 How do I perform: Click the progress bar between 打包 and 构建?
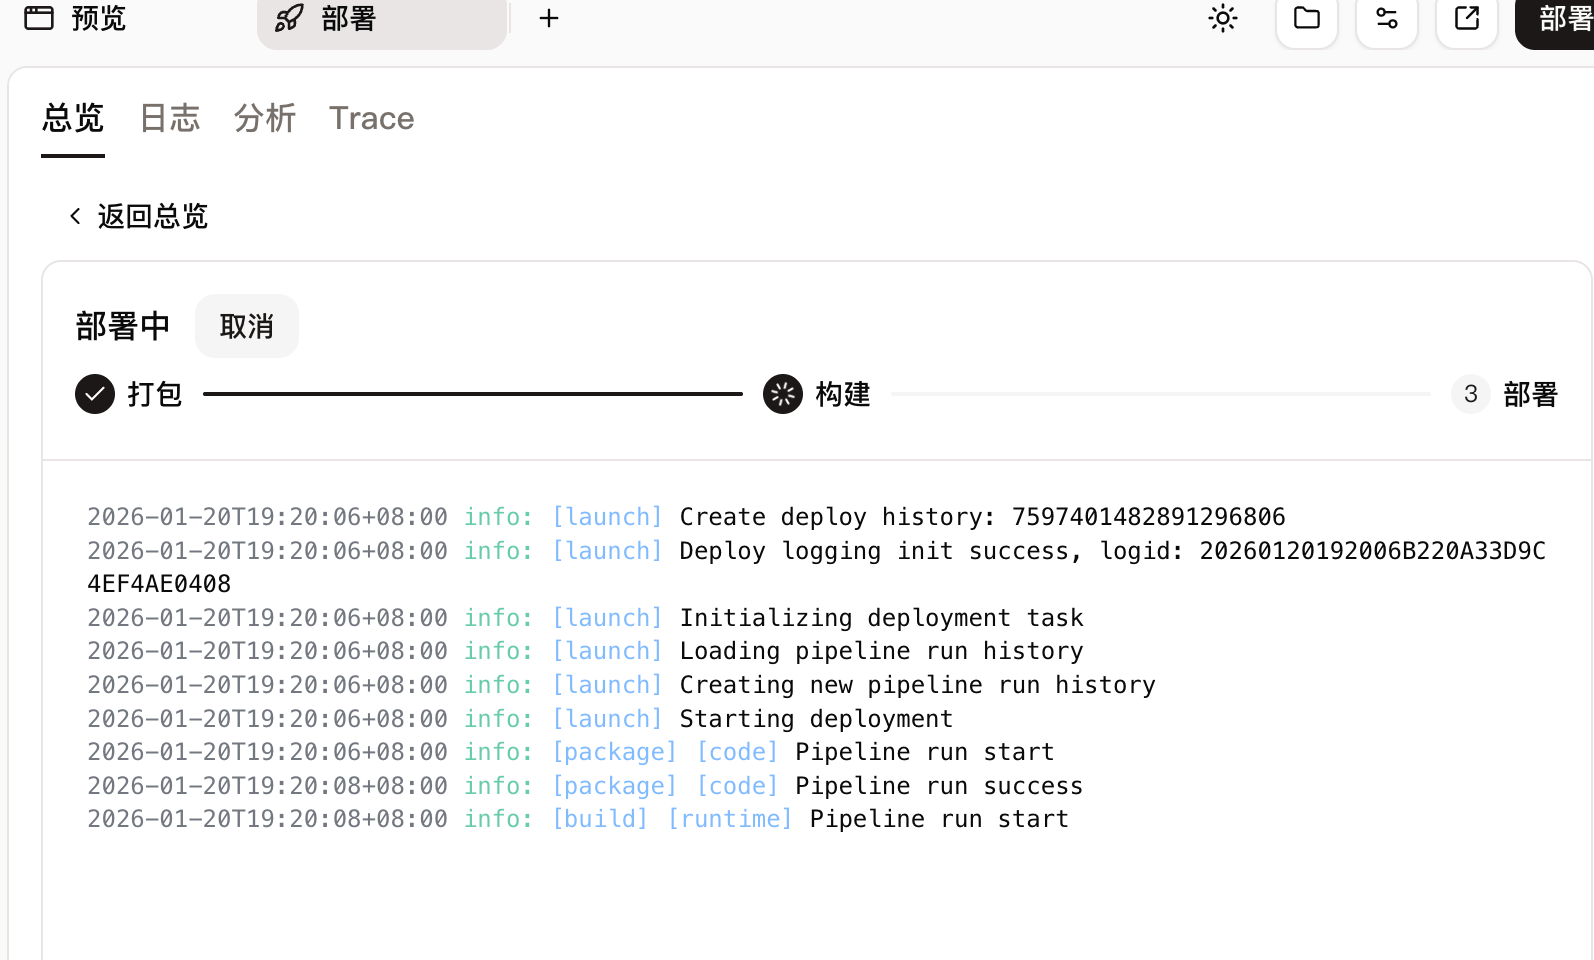coord(472,394)
